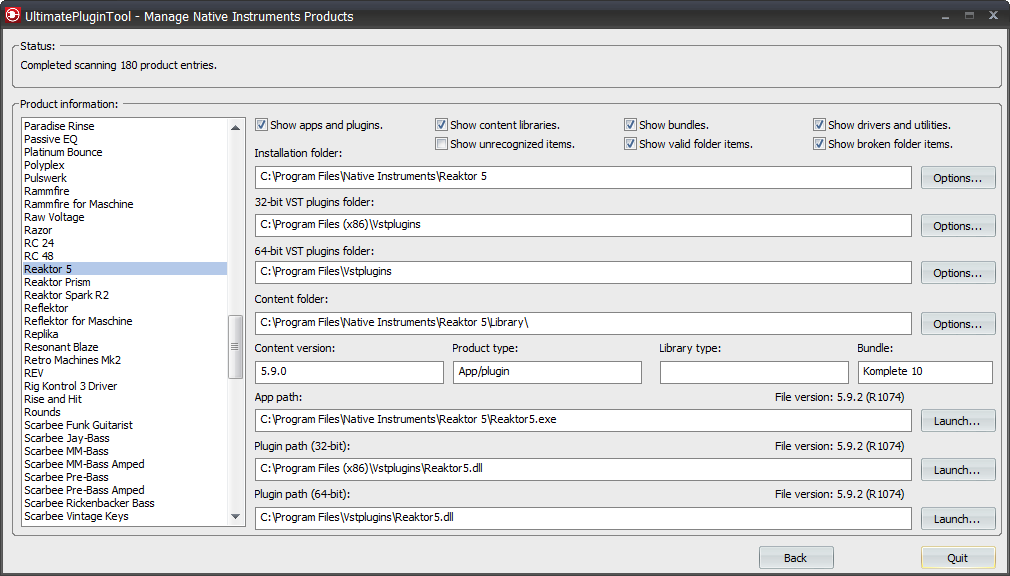Screen dimensions: 1010x576
Task: Click the 32-bit VST plugins folder field
Action: click(583, 226)
